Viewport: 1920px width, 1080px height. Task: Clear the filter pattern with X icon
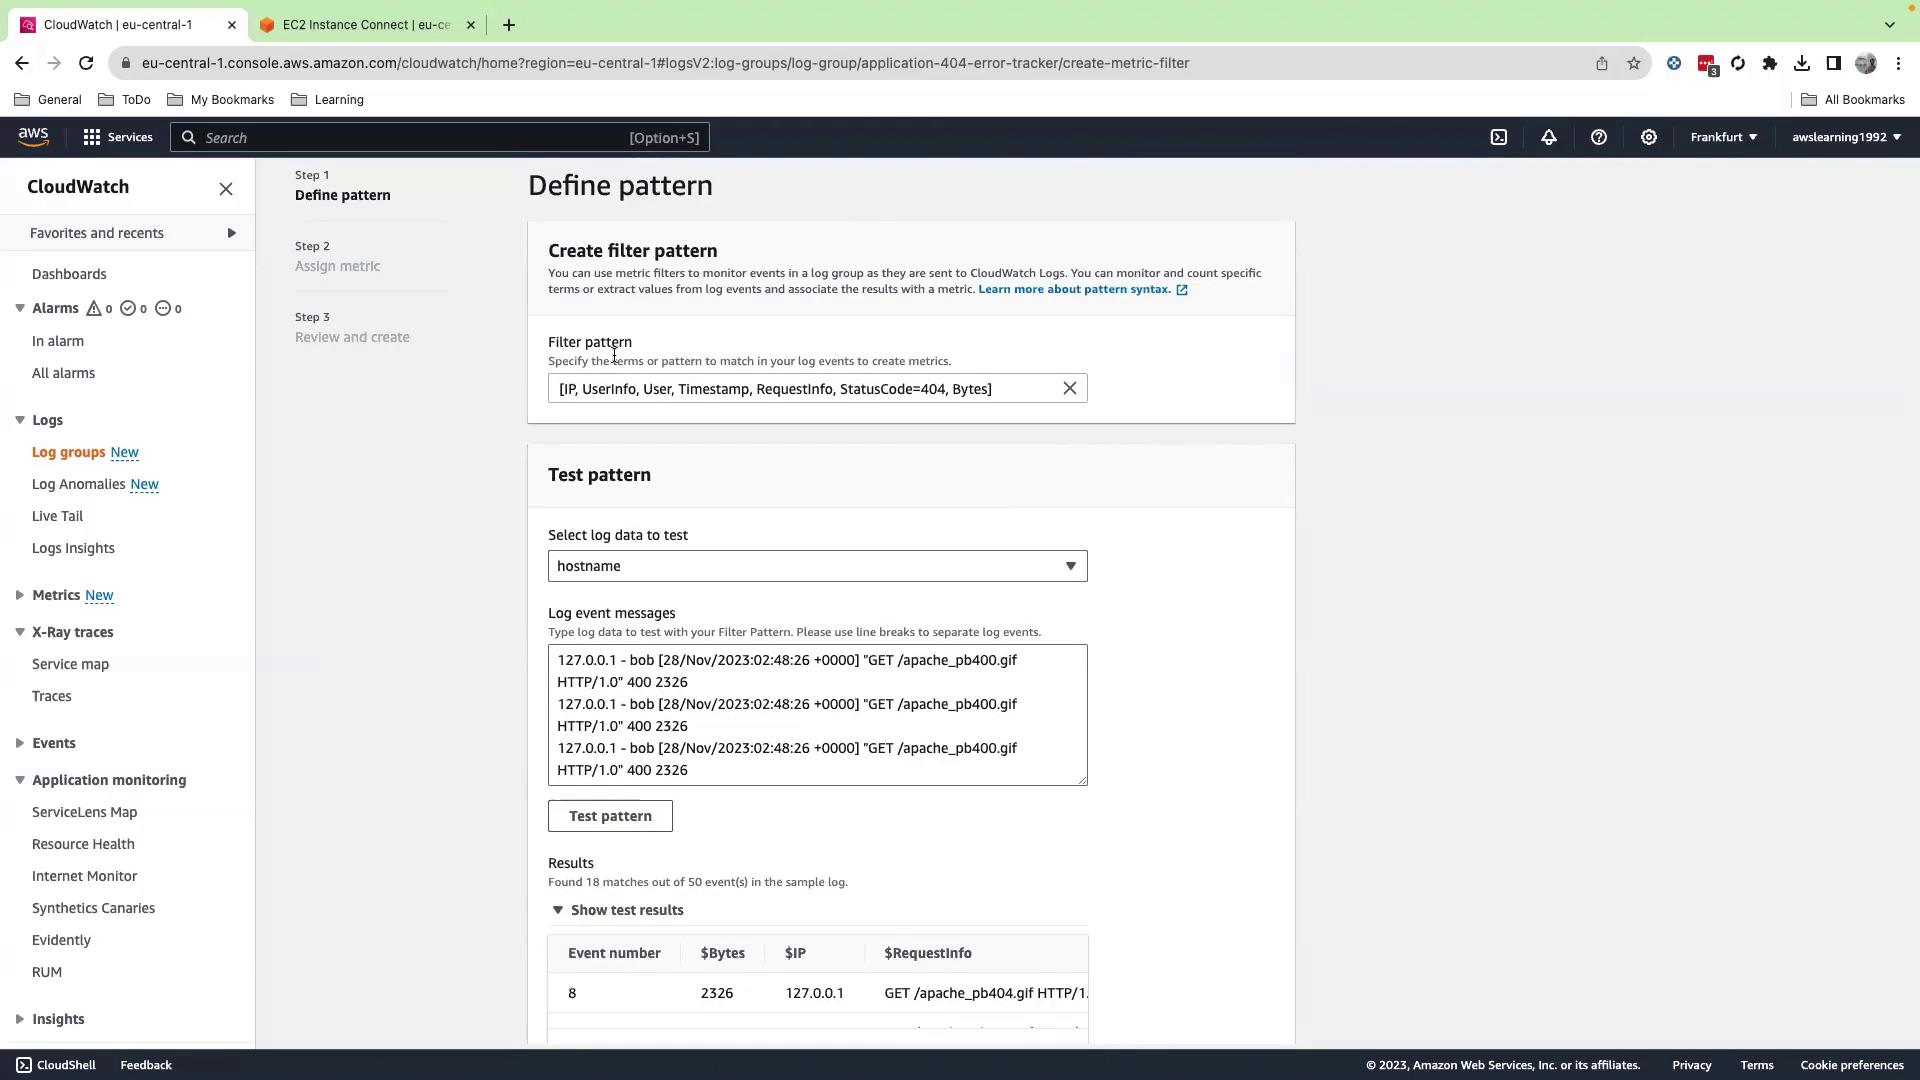pyautogui.click(x=1069, y=388)
